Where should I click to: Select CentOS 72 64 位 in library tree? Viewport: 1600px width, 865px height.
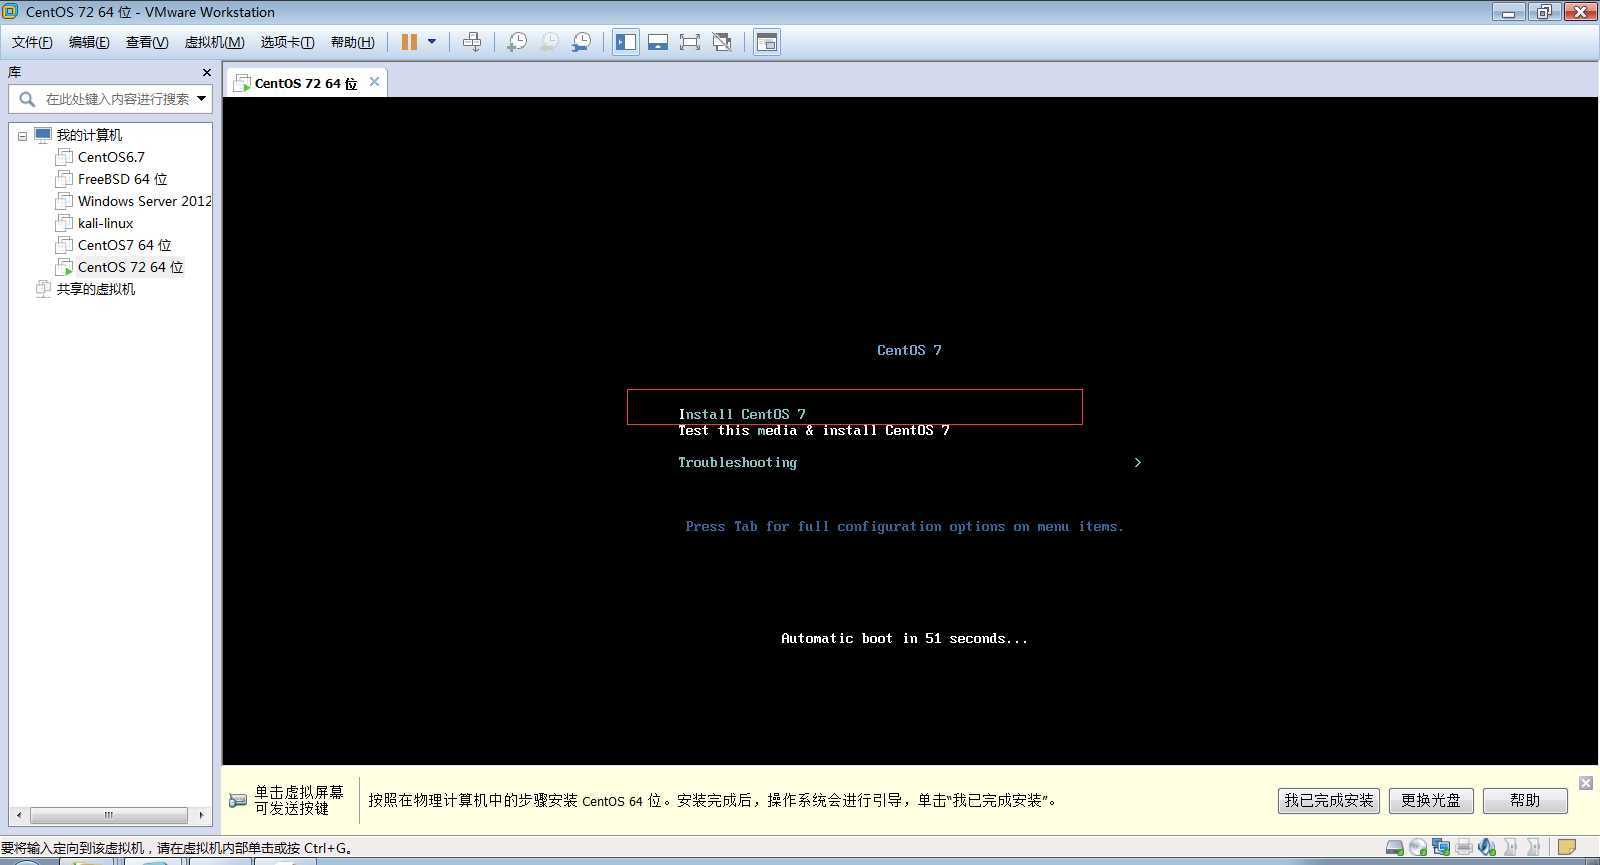(x=130, y=267)
